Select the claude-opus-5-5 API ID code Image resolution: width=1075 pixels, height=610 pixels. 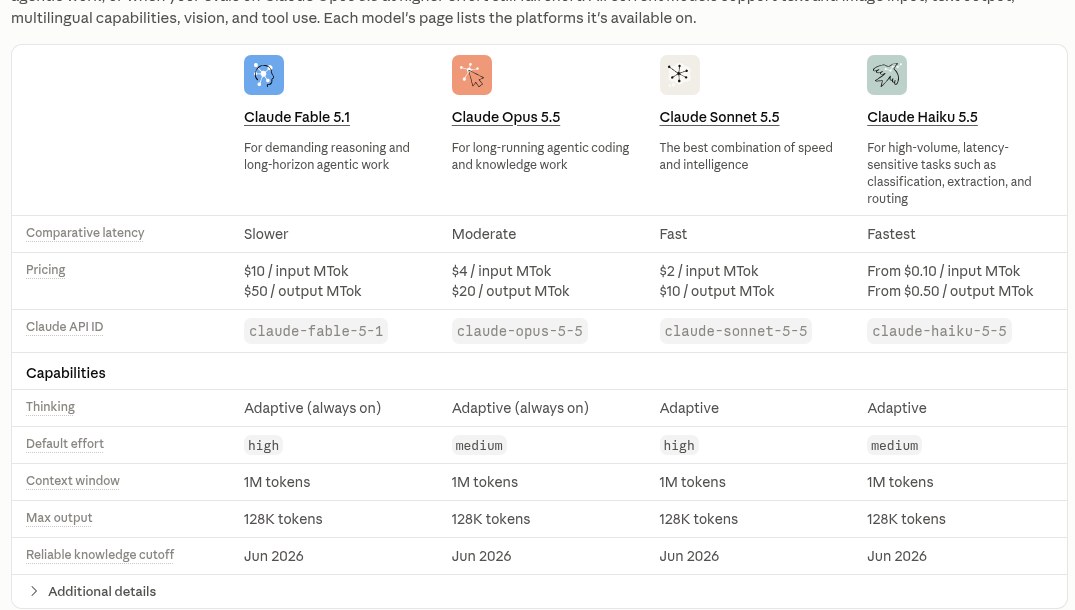pos(520,331)
